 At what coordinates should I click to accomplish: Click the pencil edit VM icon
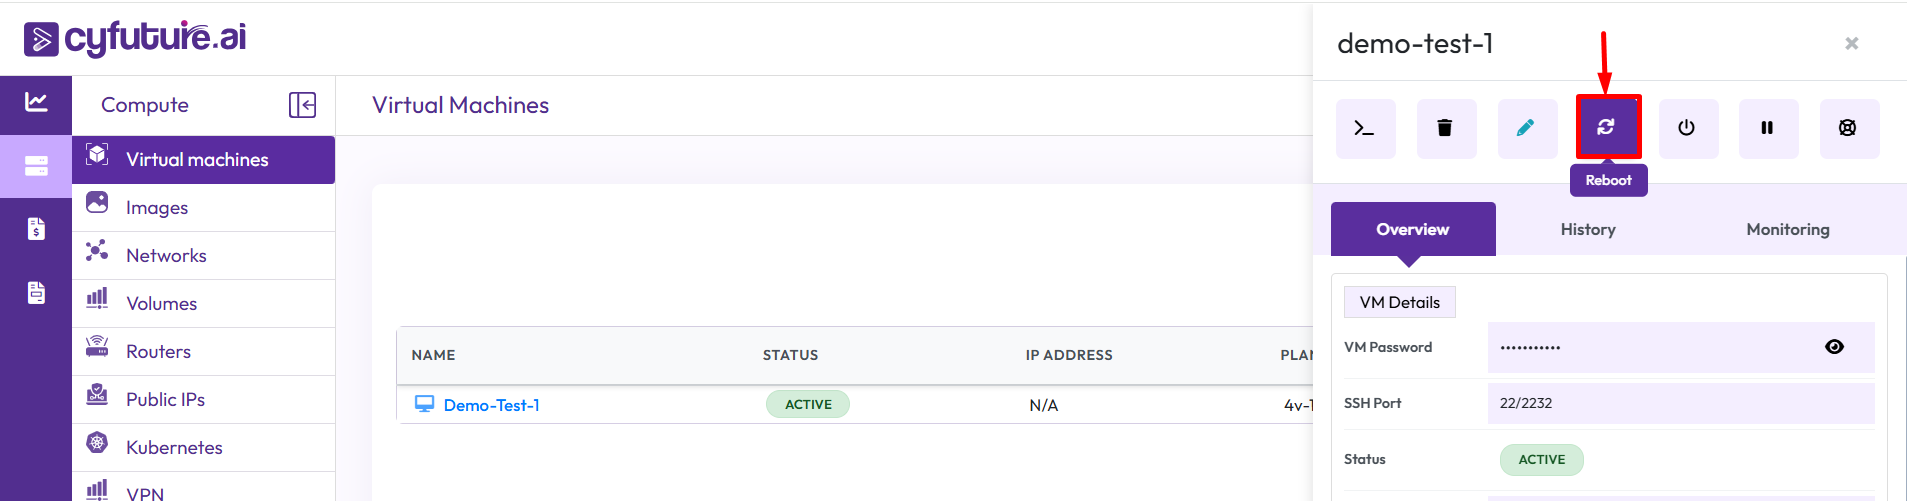(1526, 128)
